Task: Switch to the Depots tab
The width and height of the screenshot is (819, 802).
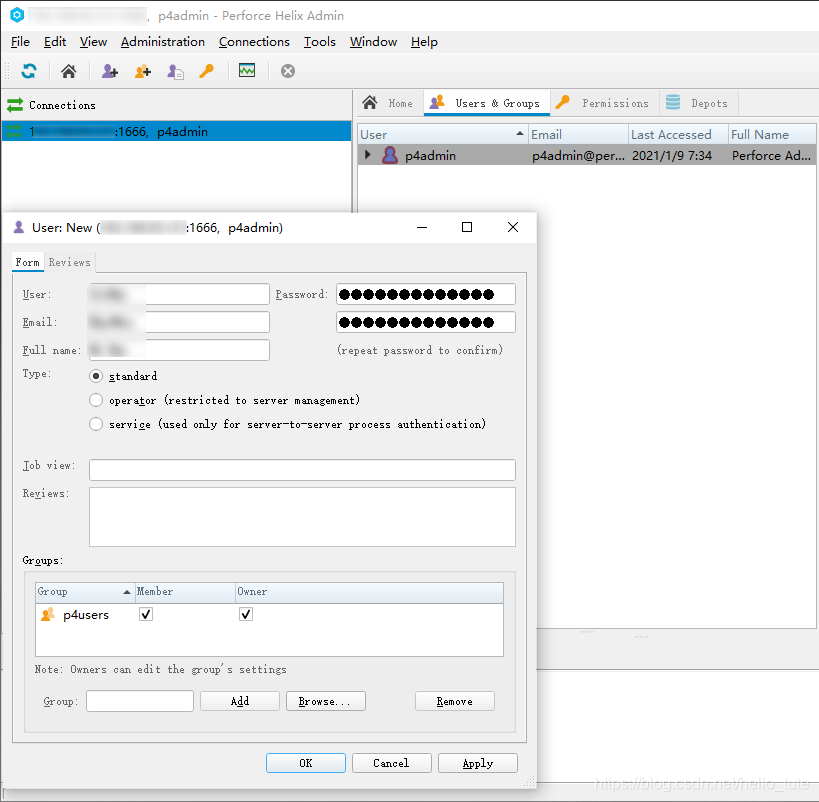Action: pyautogui.click(x=699, y=103)
